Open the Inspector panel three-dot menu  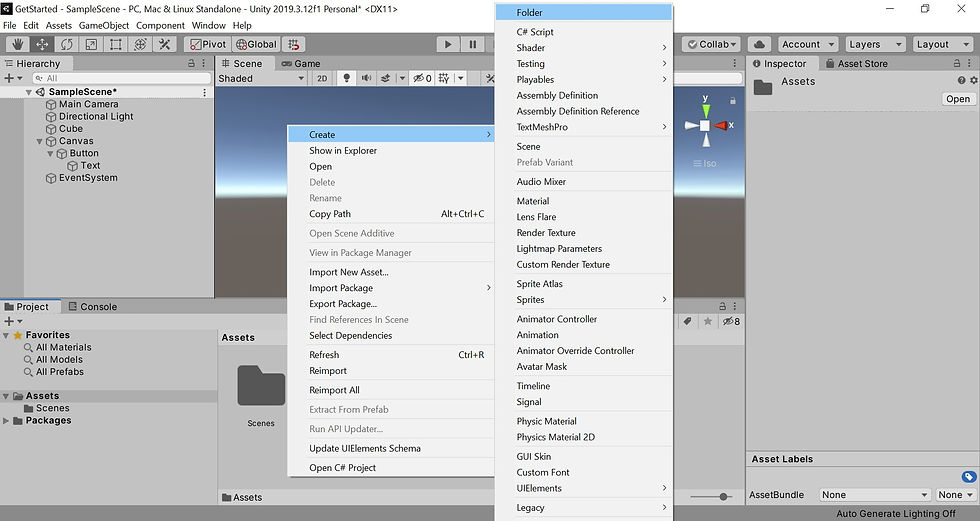click(x=969, y=63)
